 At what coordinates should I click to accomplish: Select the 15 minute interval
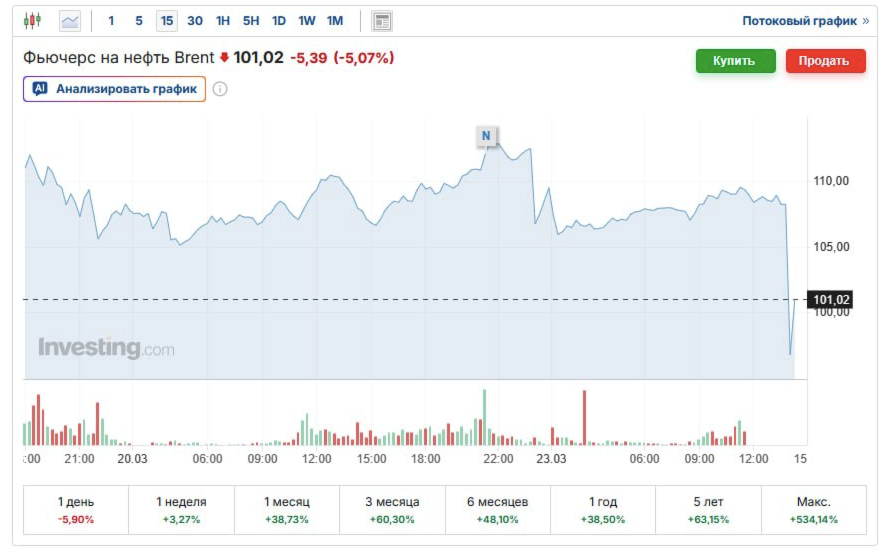[x=167, y=21]
